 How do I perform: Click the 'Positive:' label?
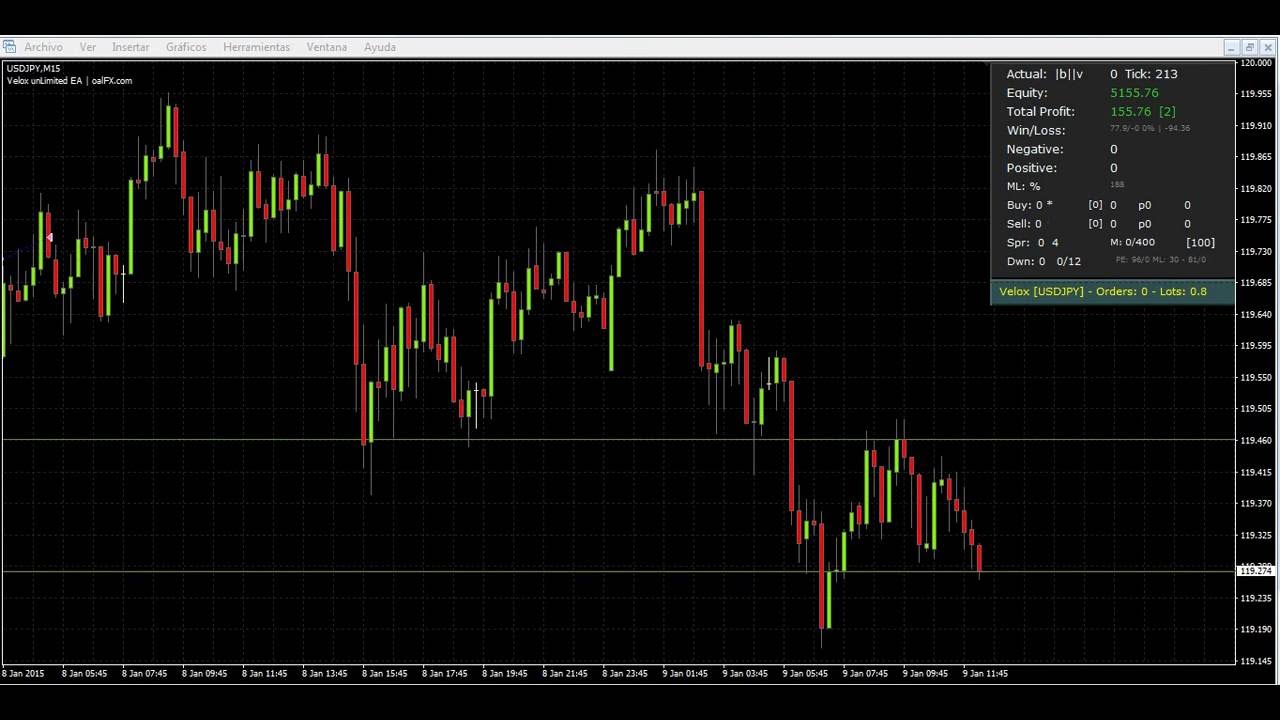tap(1032, 168)
